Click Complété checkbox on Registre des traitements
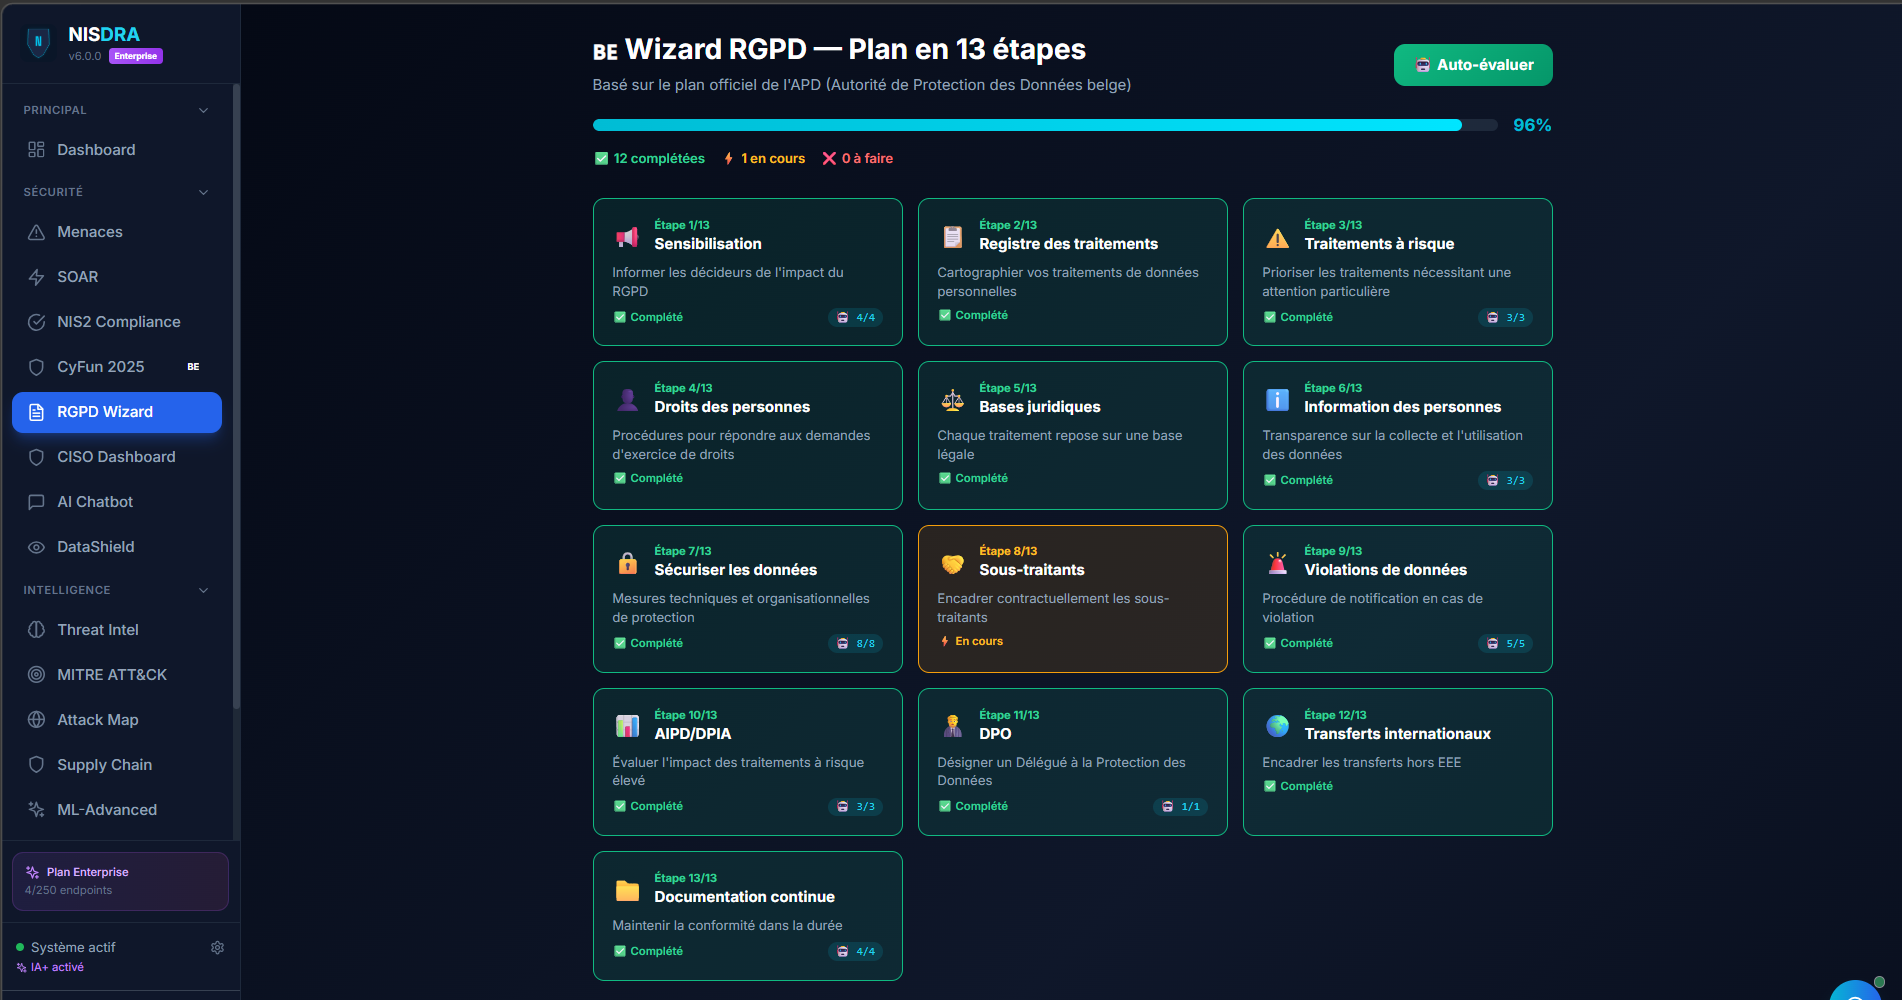1902x1000 pixels. [944, 315]
